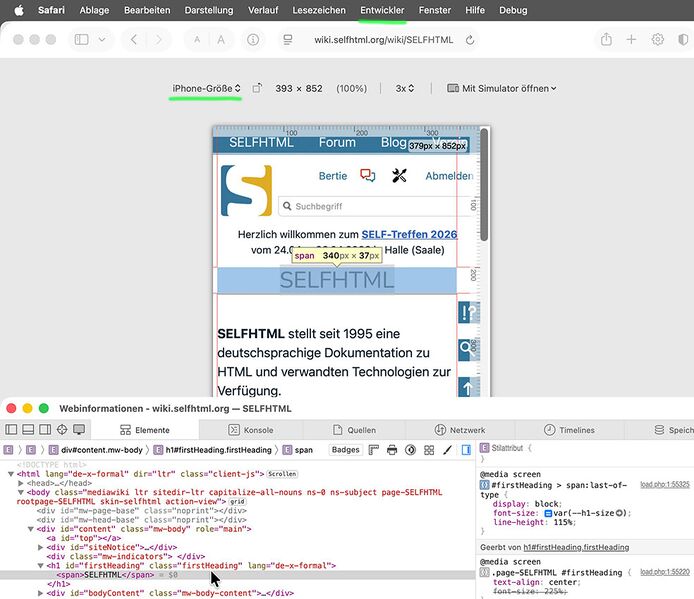
Task: Open the Entwickler menu
Action: click(x=382, y=10)
